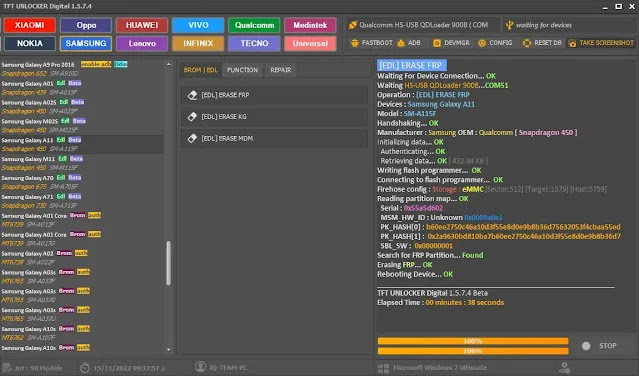Image resolution: width=639 pixels, height=376 pixels.
Task: Choose the INFINIX brand button
Action: 198,44
